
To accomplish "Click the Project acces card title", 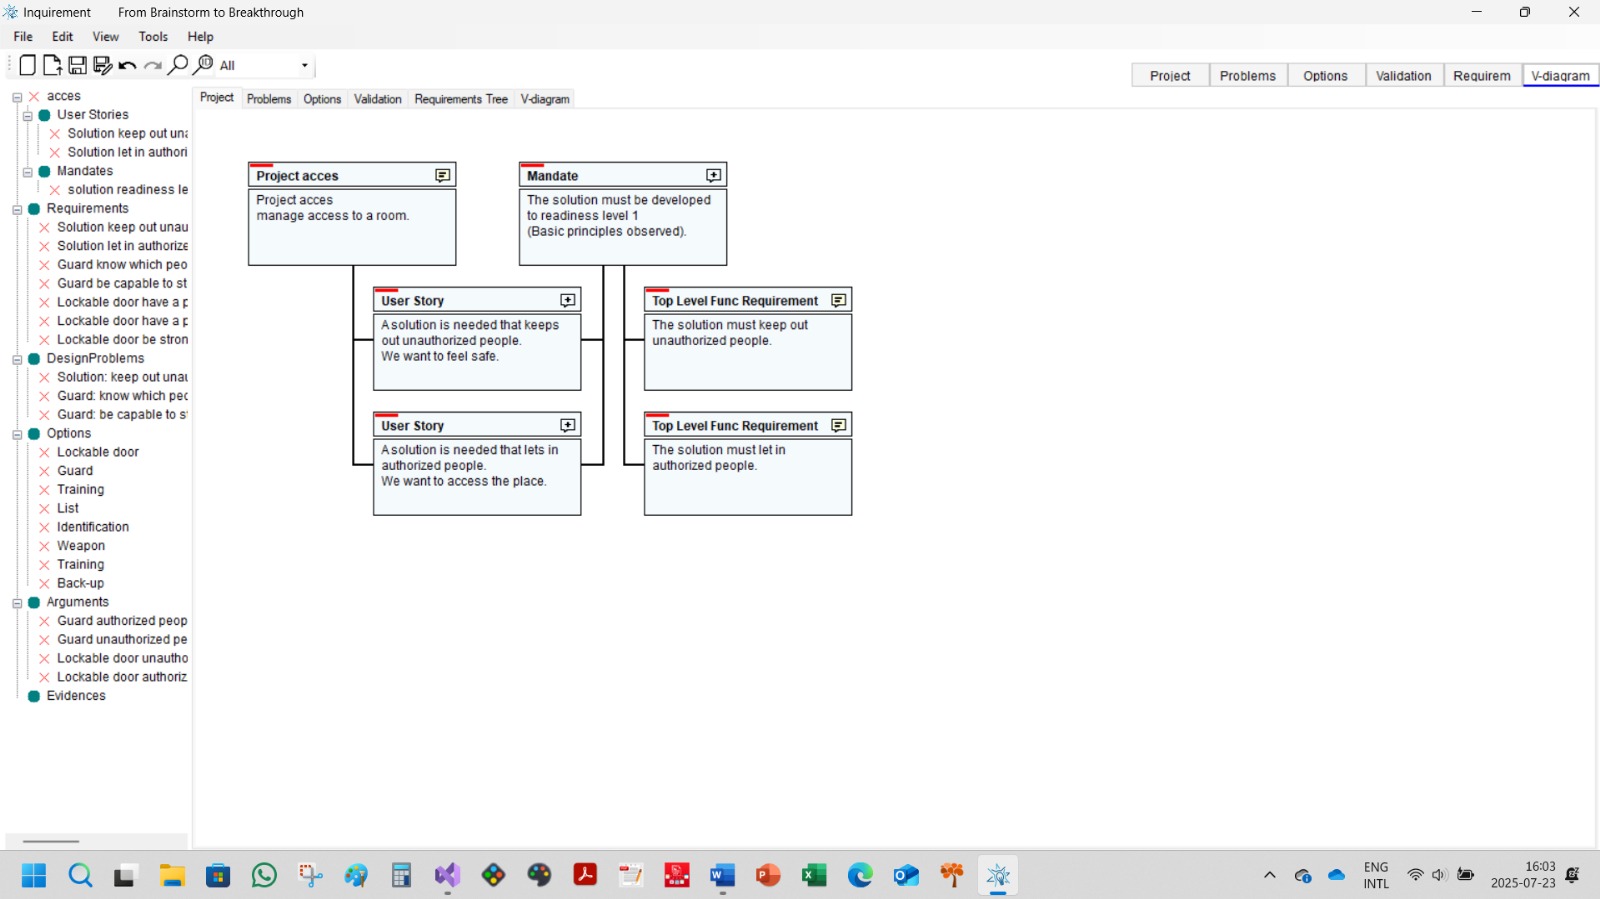I will click(x=297, y=176).
